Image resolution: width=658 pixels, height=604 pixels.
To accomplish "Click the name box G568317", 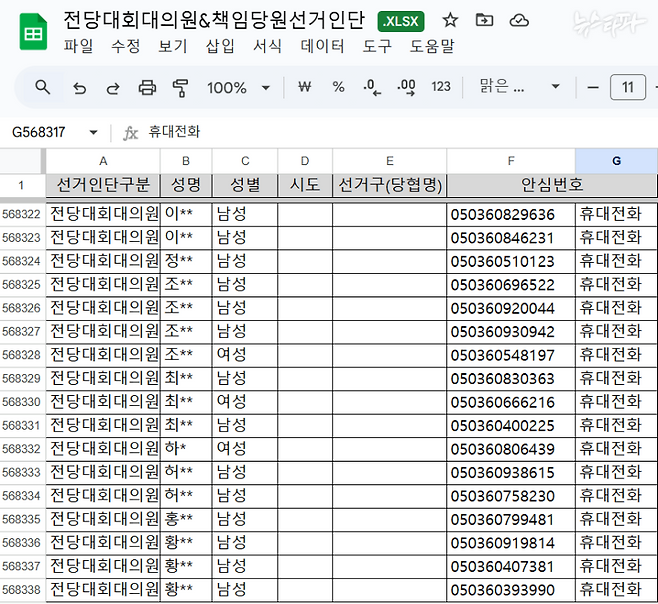I will coord(39,133).
